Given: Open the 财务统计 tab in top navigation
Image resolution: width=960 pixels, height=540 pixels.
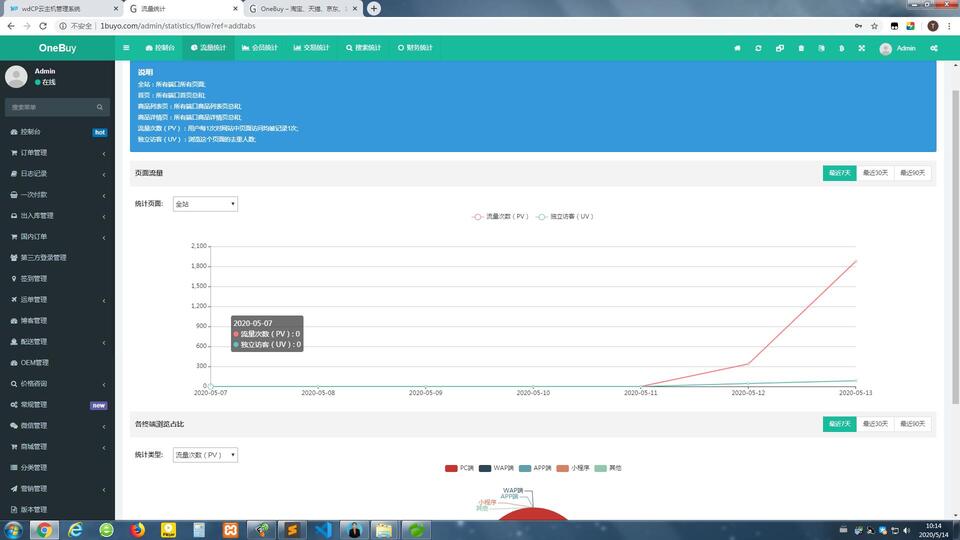Looking at the screenshot, I should [415, 48].
